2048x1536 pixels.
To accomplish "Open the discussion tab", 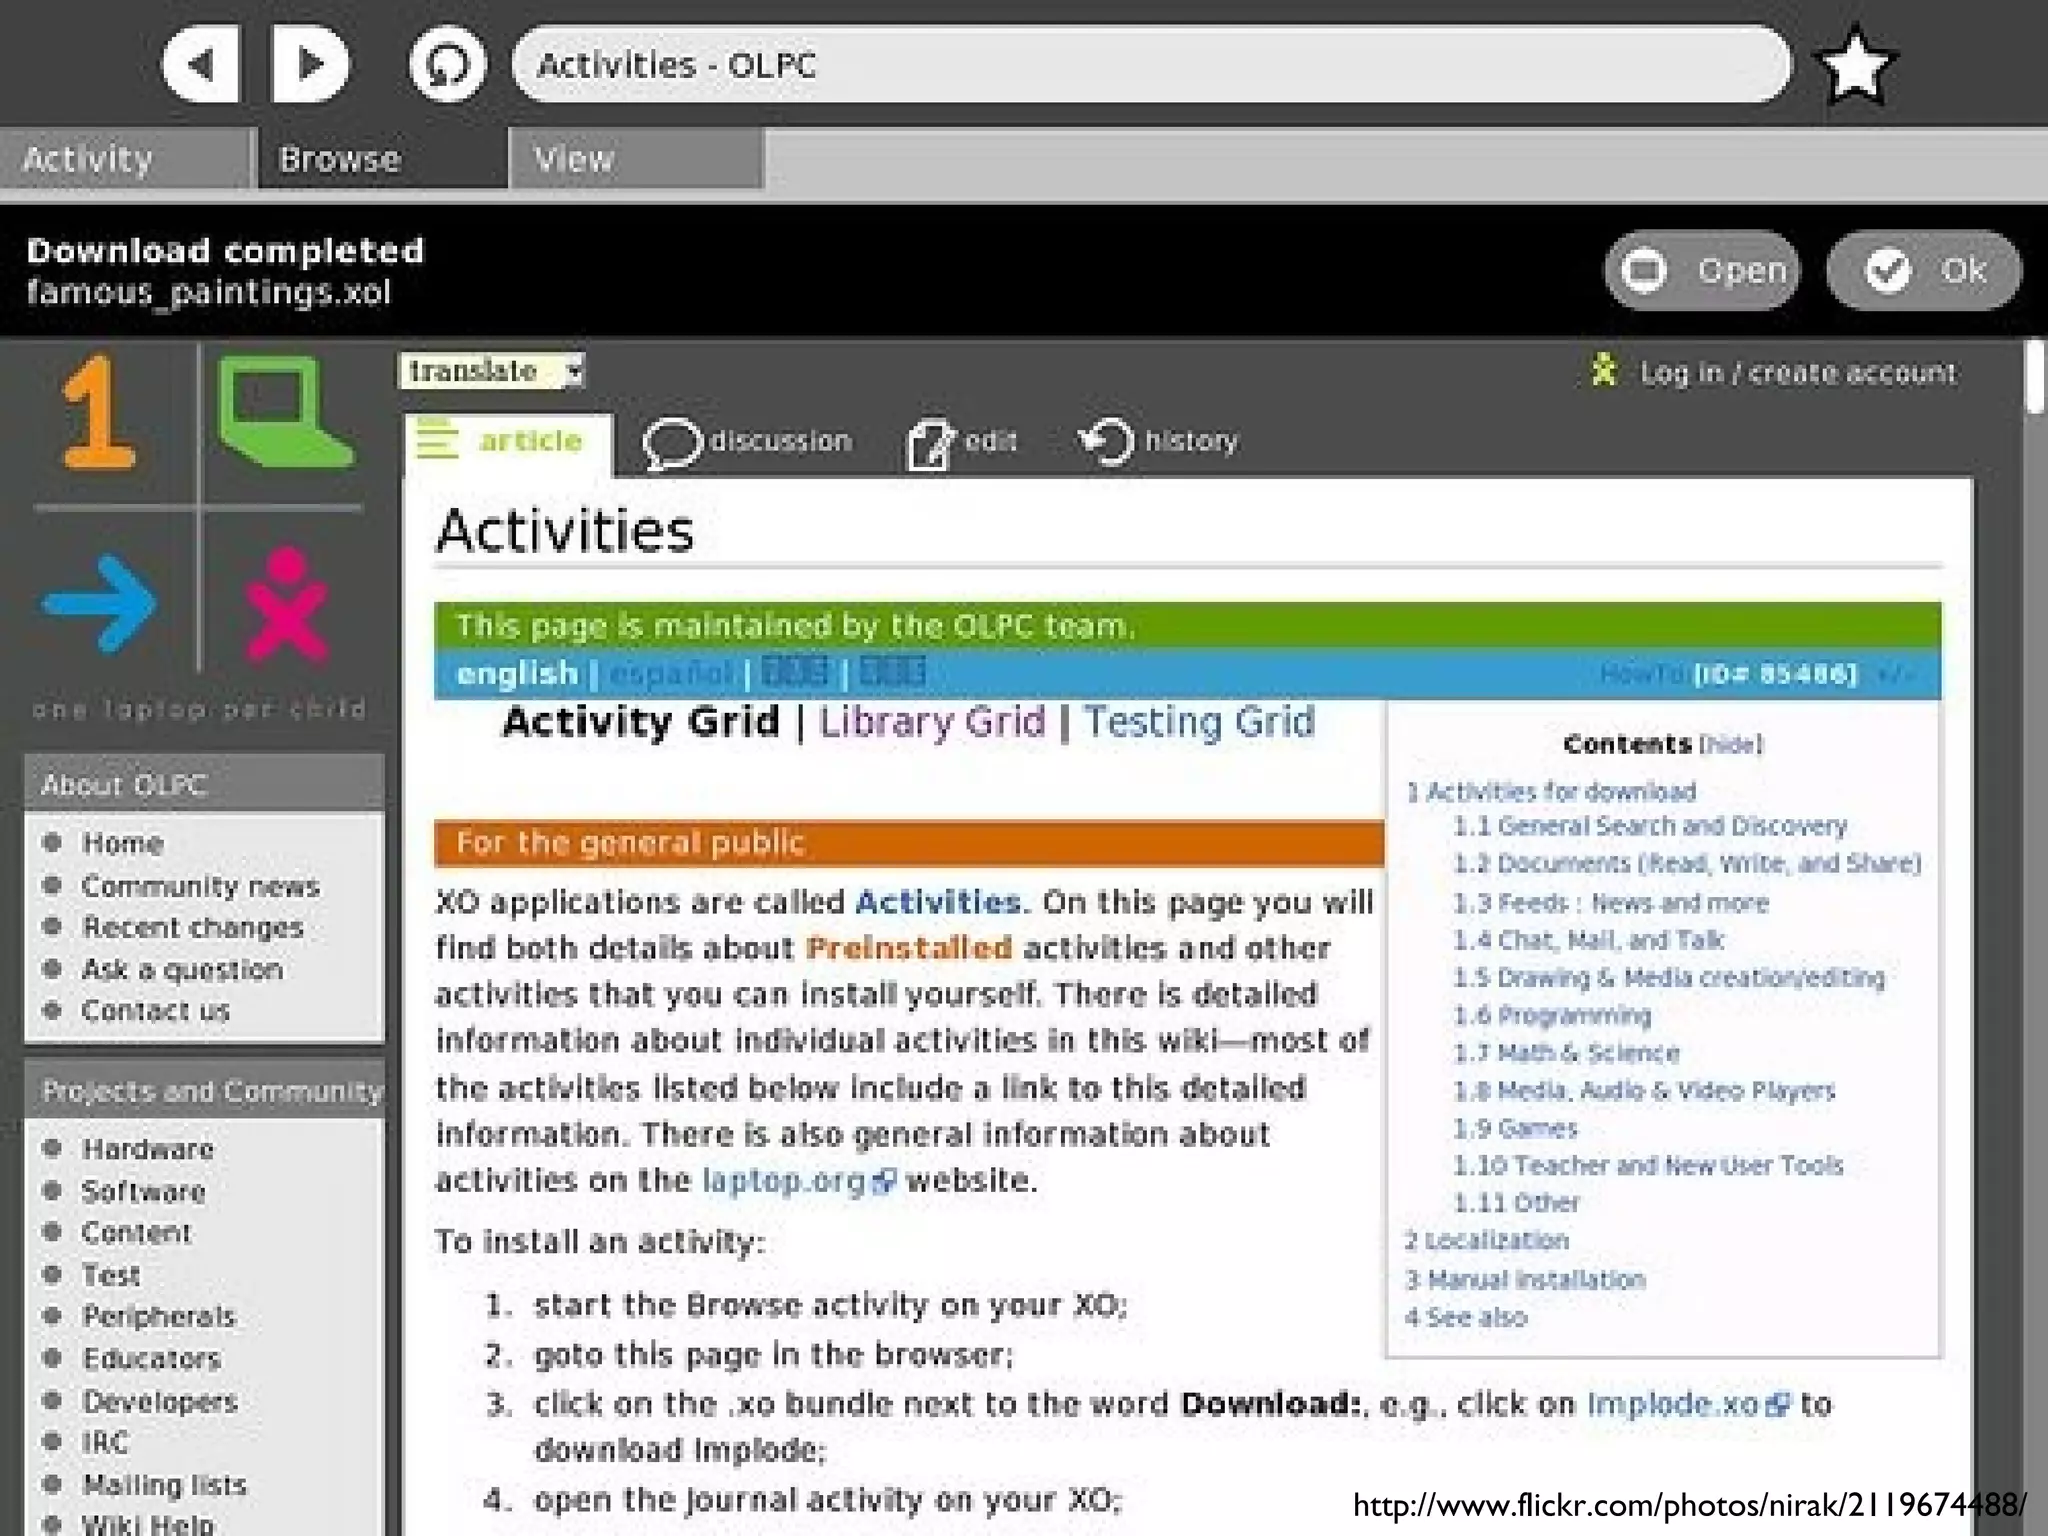I will pyautogui.click(x=747, y=442).
